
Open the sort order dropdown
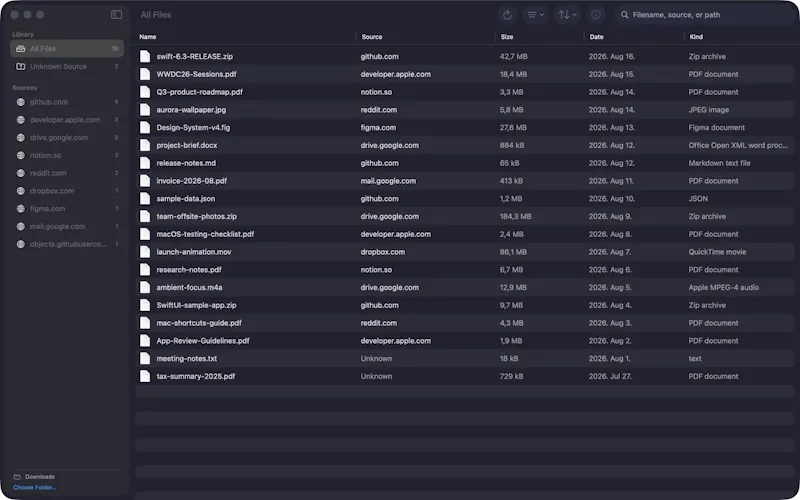pyautogui.click(x=567, y=15)
